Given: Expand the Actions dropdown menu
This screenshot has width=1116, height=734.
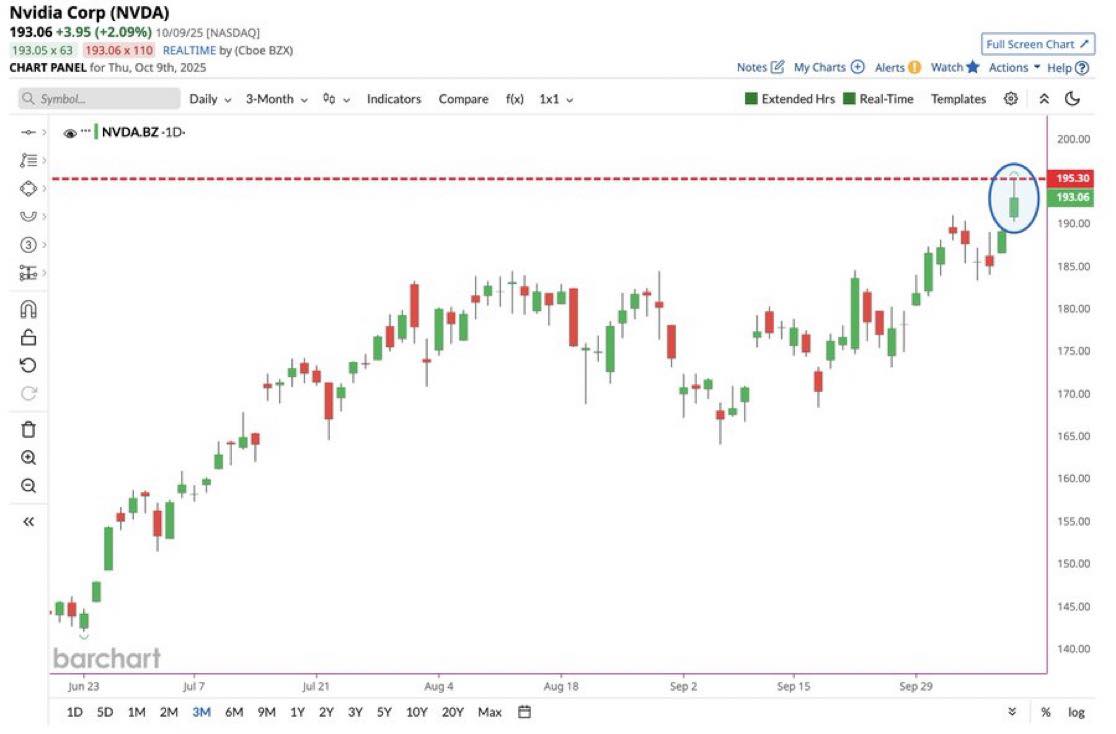Looking at the screenshot, I should (x=1015, y=68).
